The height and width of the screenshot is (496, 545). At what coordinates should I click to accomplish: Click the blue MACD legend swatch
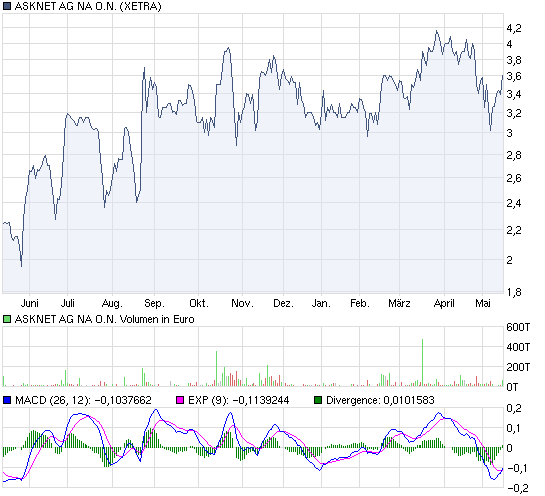[7, 400]
